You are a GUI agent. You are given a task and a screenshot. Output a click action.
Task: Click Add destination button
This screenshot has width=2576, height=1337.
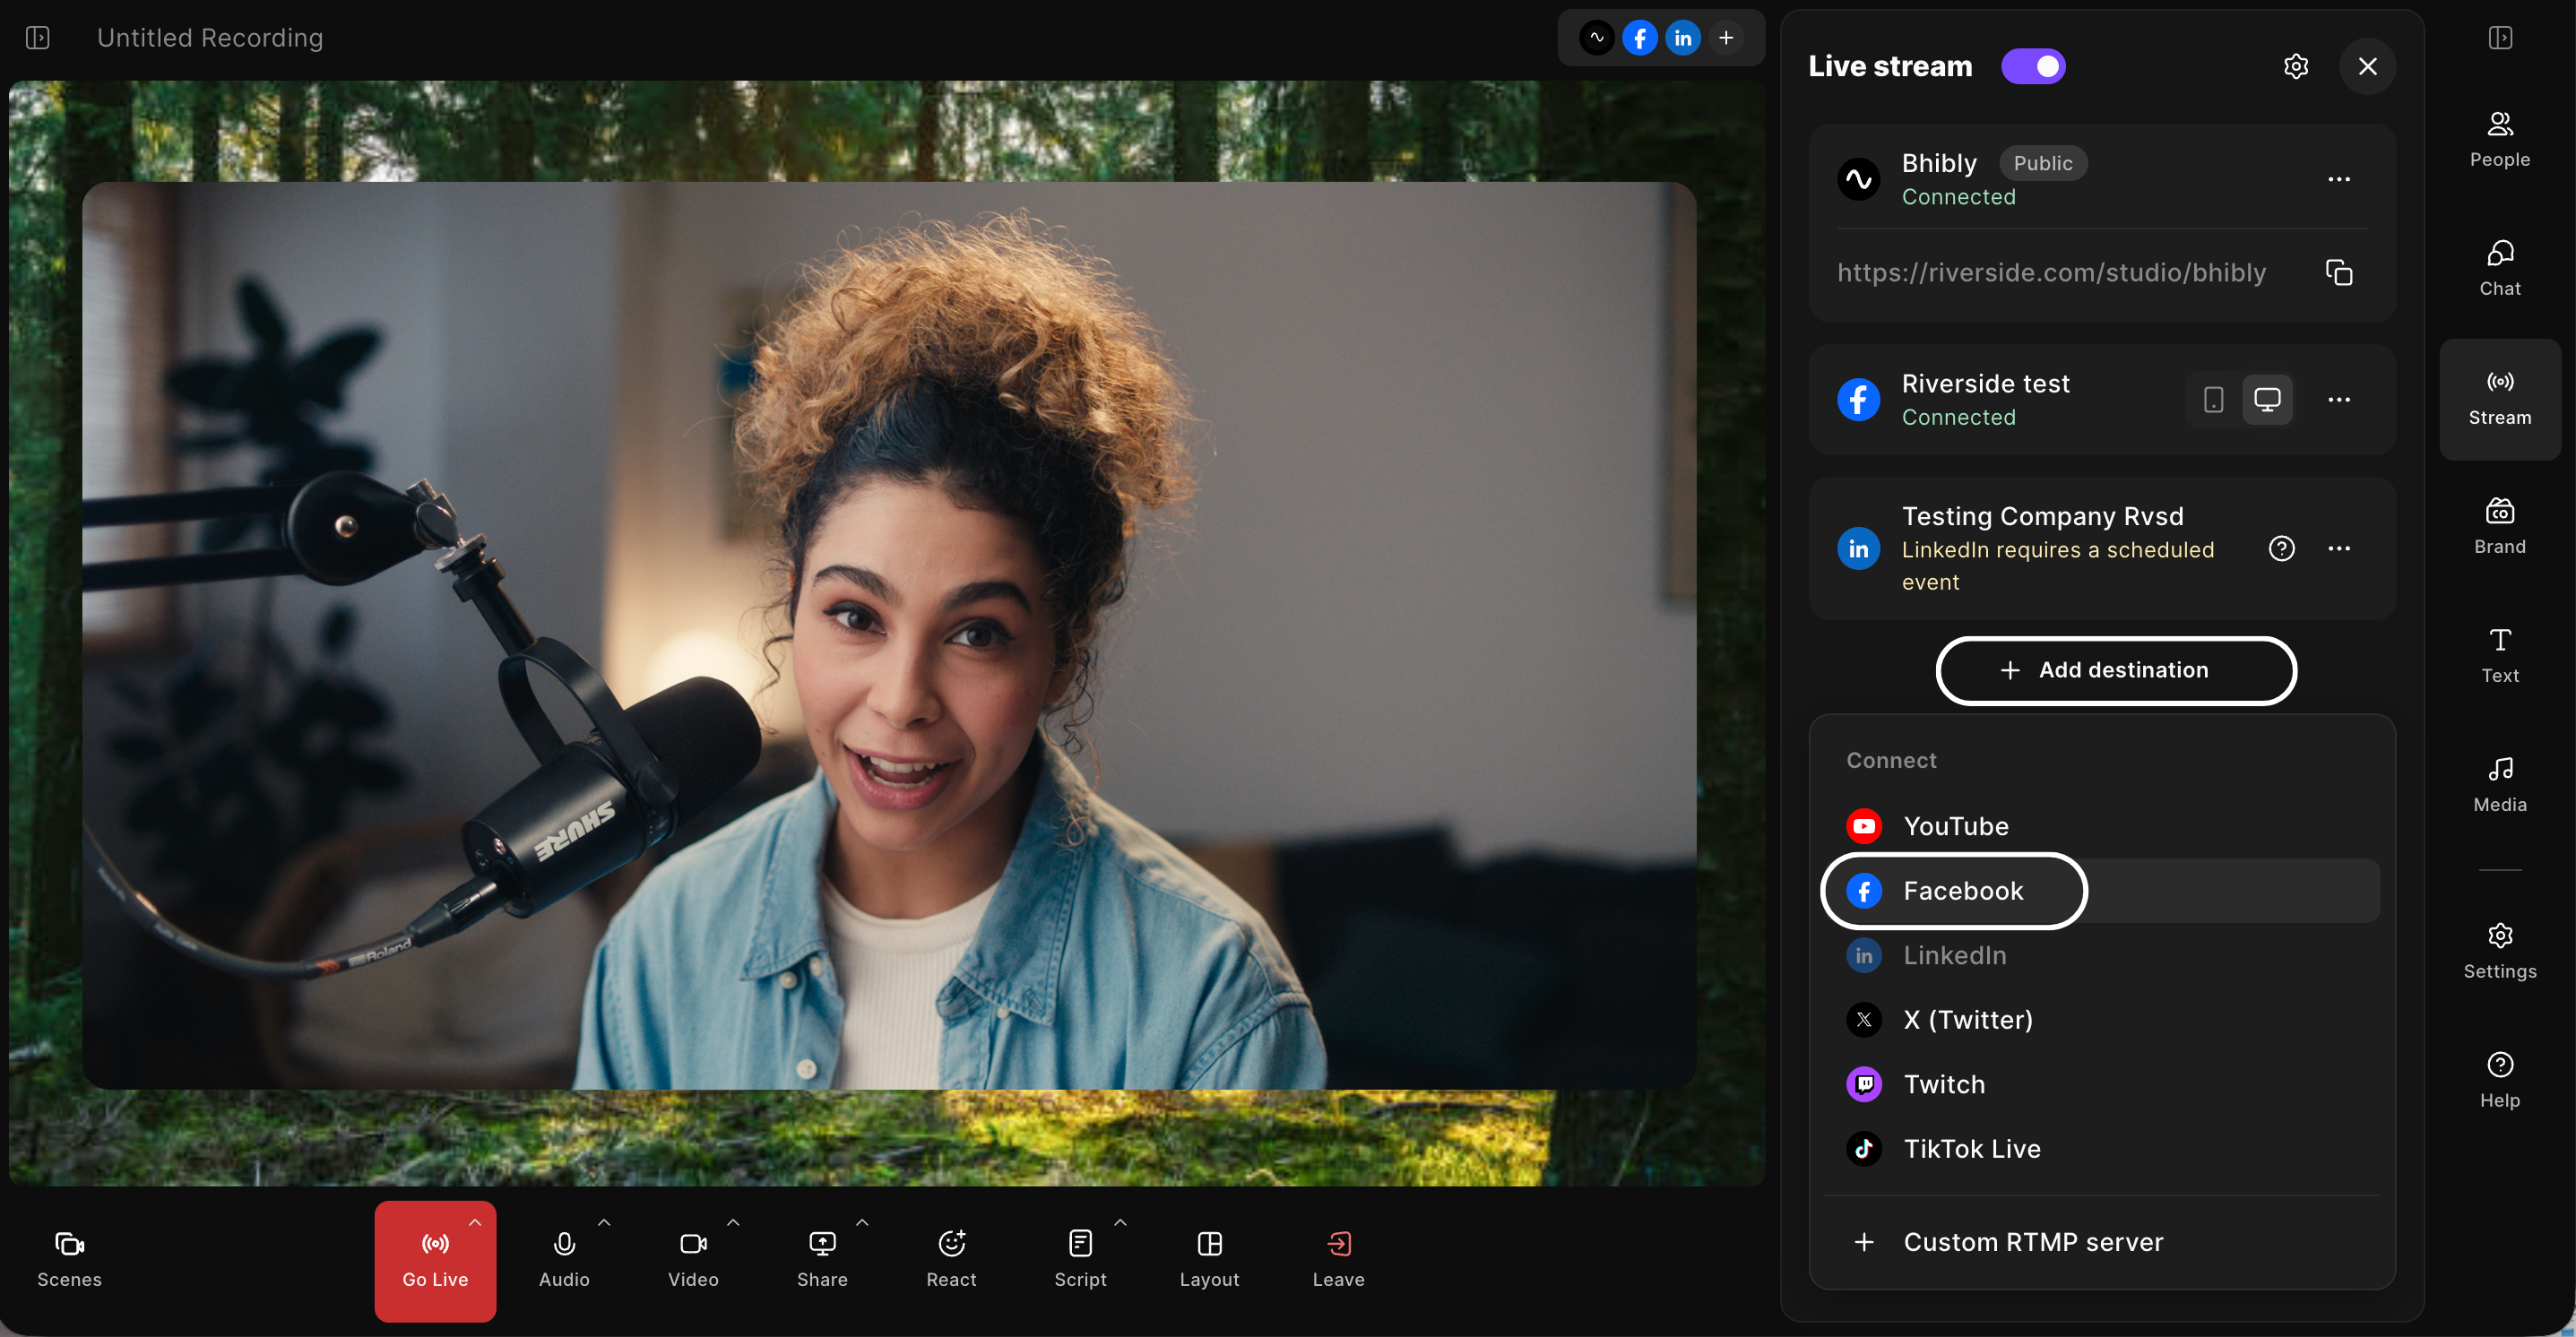click(2116, 670)
